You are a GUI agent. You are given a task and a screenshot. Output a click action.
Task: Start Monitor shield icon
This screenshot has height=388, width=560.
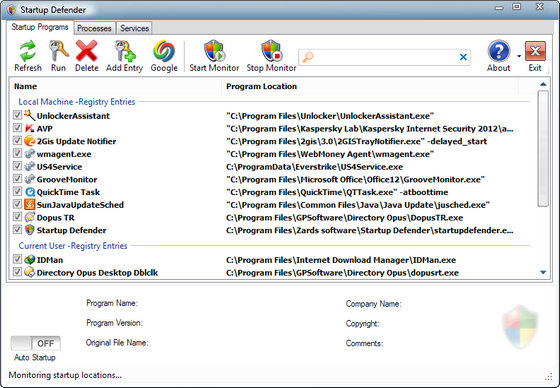coord(214,51)
